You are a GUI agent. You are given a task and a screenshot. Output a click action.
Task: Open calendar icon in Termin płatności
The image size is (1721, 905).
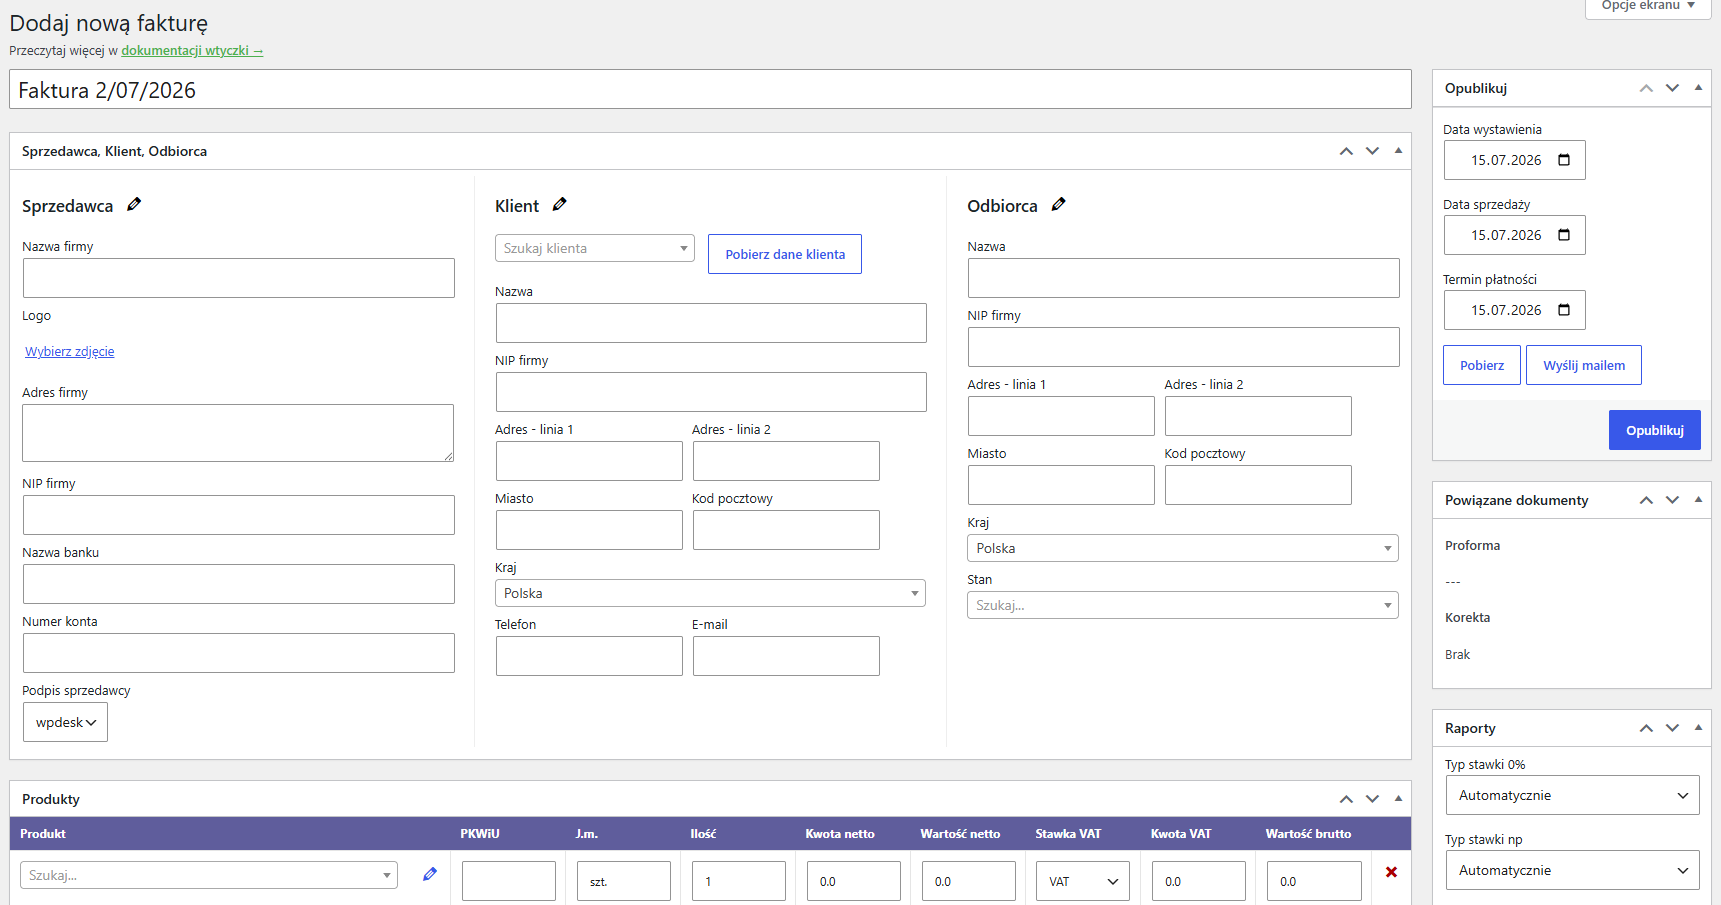click(1564, 310)
